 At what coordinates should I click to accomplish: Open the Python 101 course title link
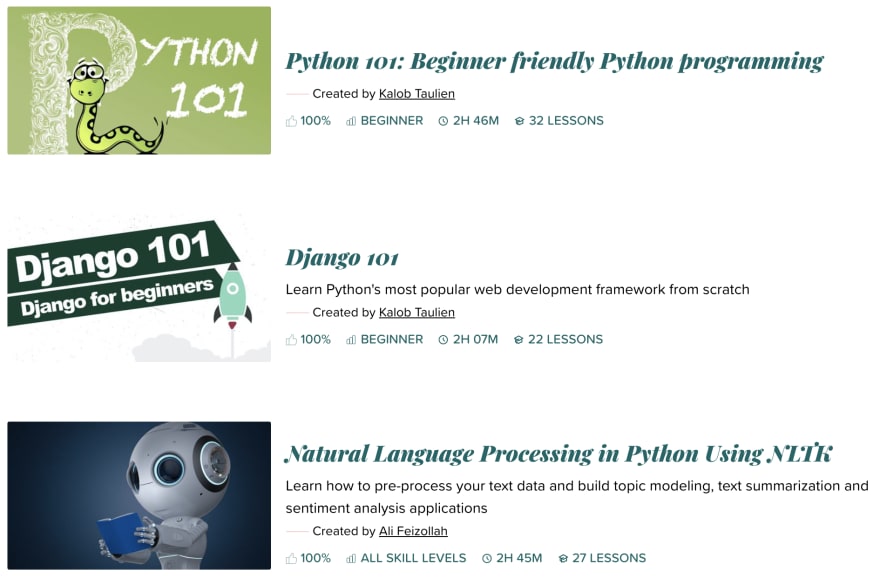tap(554, 62)
